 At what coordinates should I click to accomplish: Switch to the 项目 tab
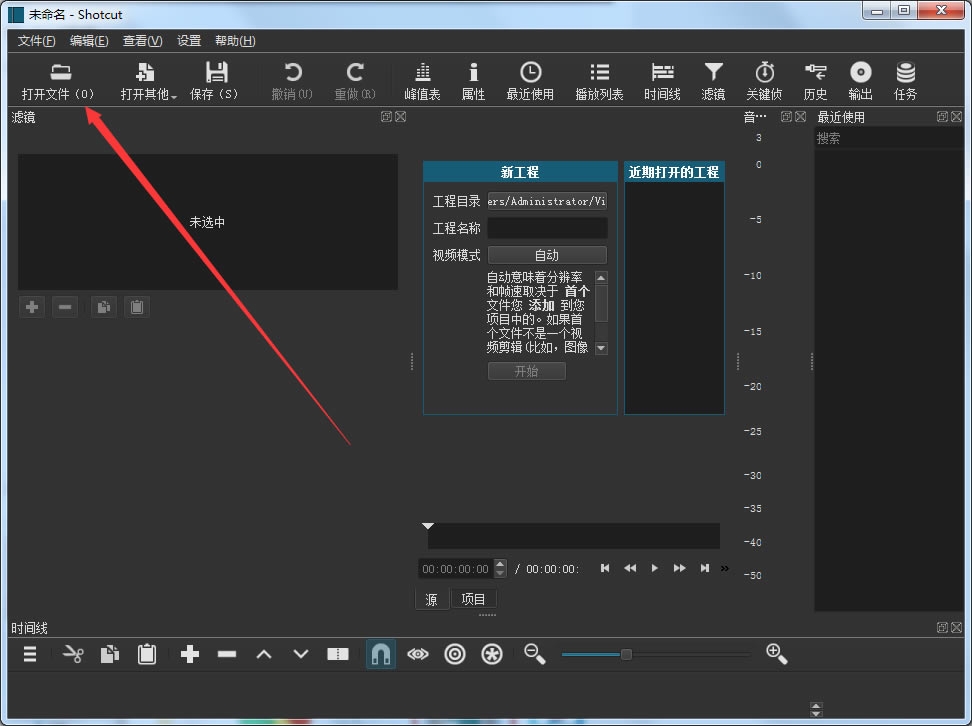tap(474, 598)
